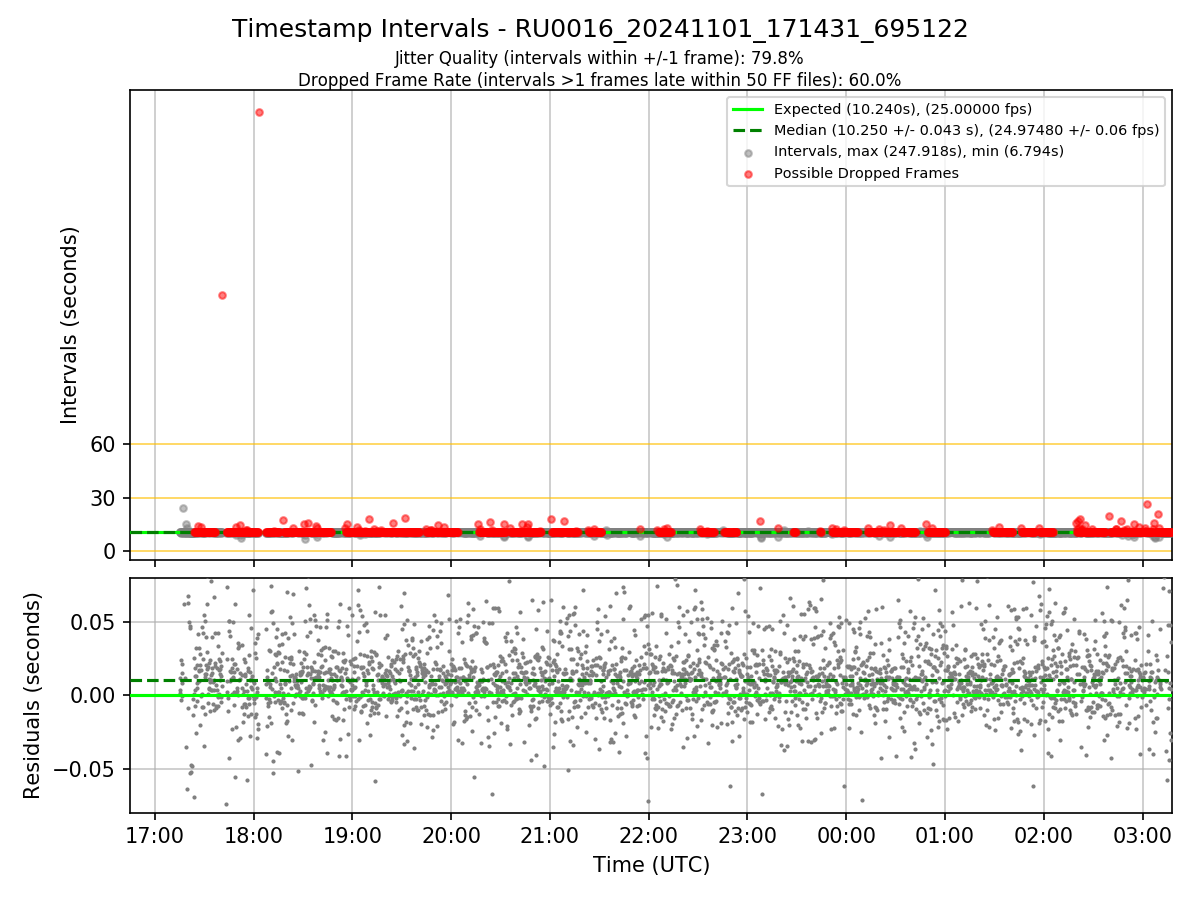This screenshot has height=900, width=1200.
Task: Click the highest red outlier point near 18:00
Action: click(259, 112)
